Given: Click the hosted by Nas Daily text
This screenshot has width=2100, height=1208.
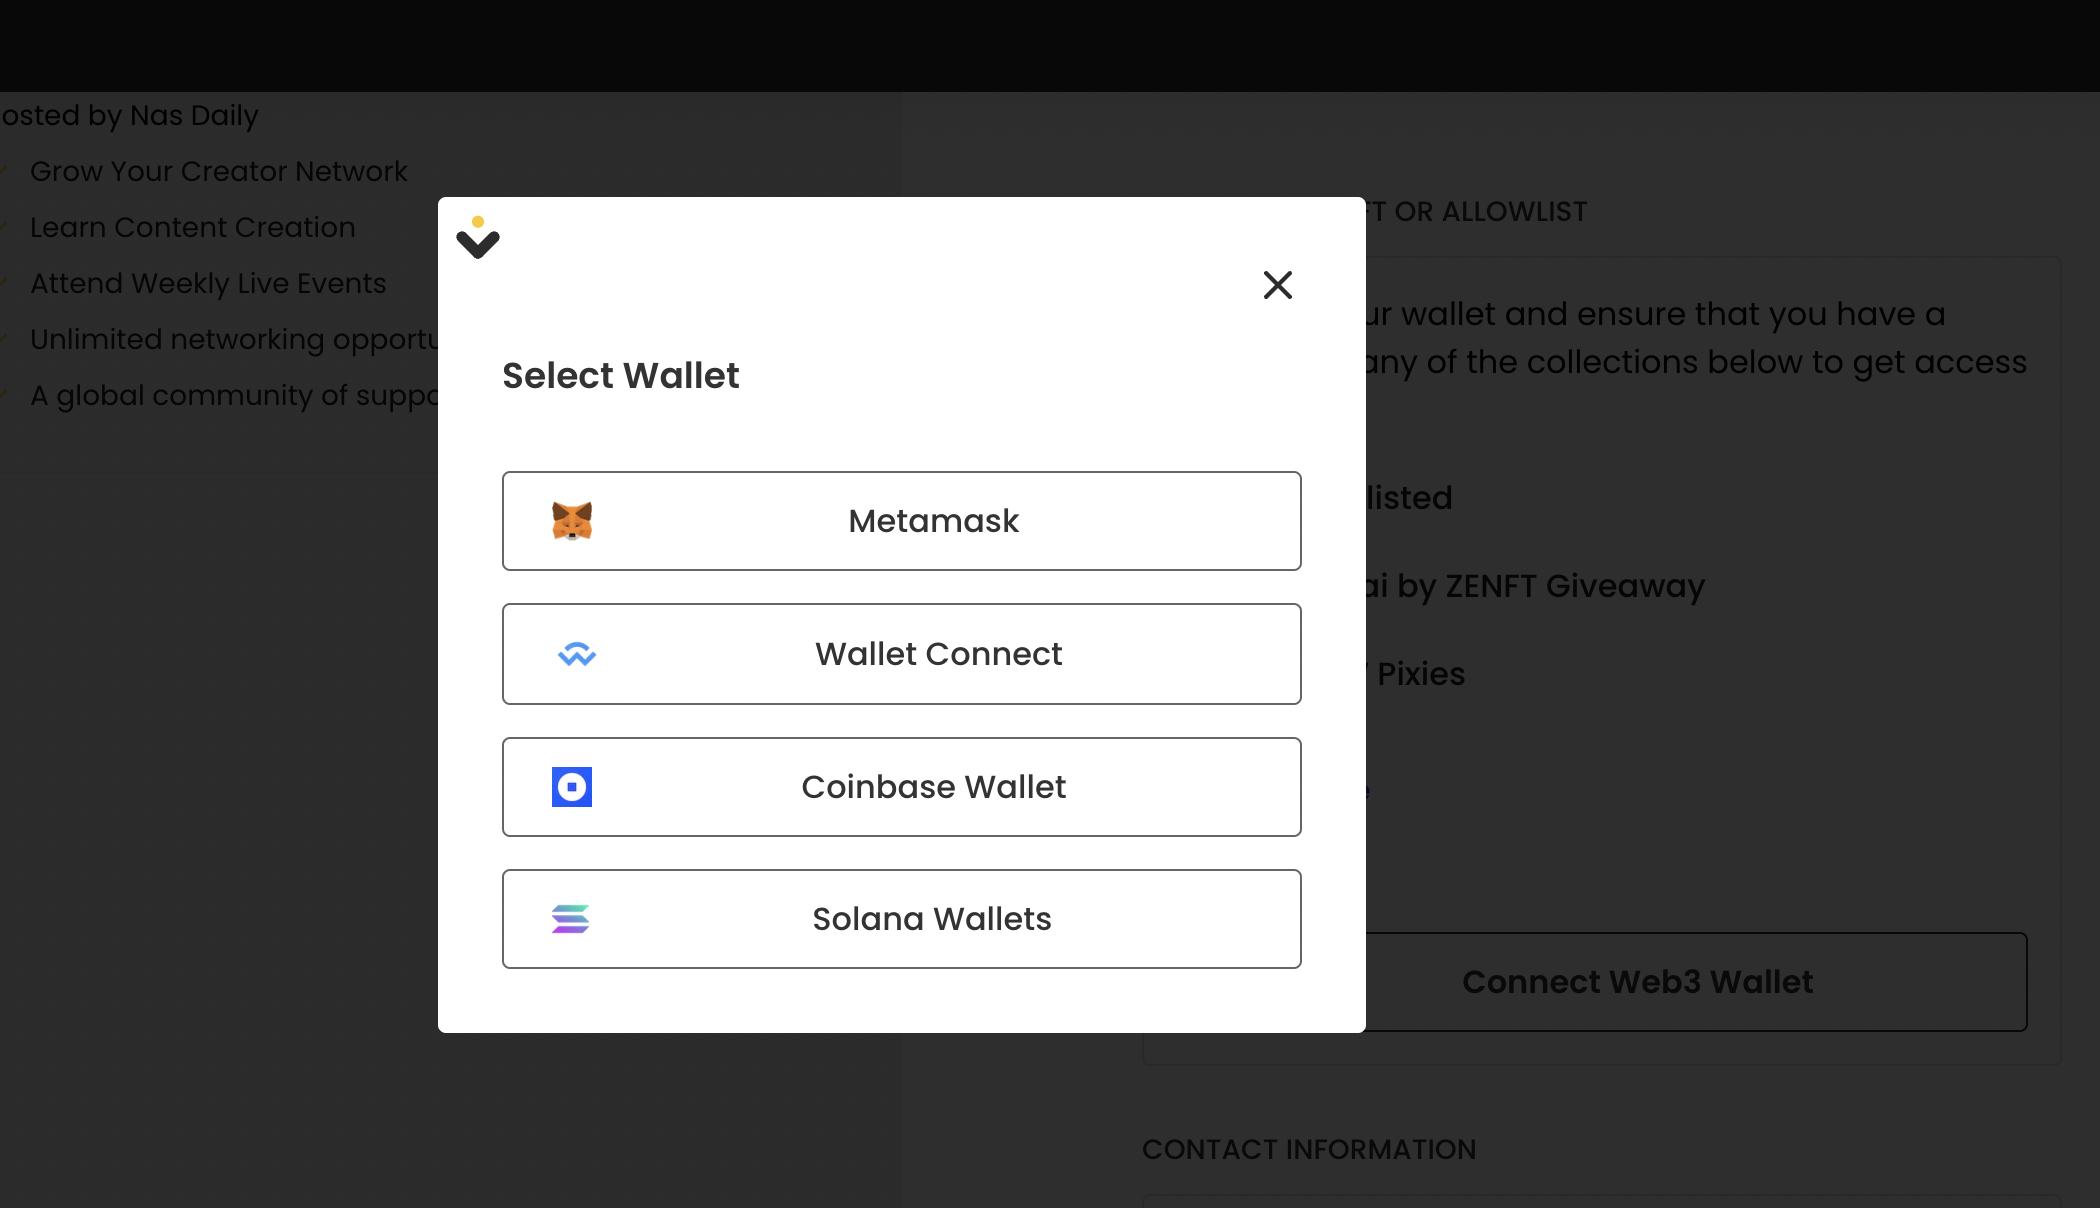Looking at the screenshot, I should point(129,116).
